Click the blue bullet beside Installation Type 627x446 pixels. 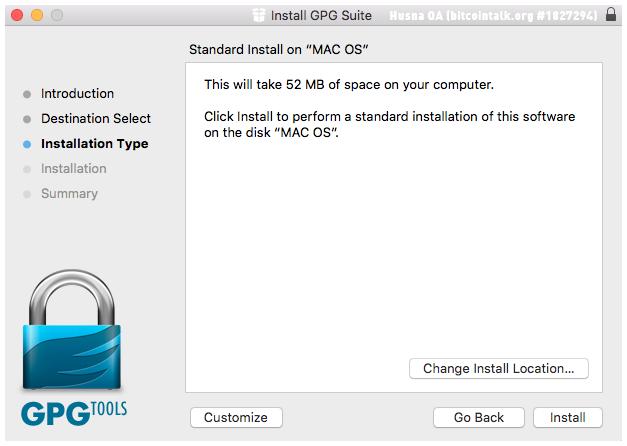27,144
